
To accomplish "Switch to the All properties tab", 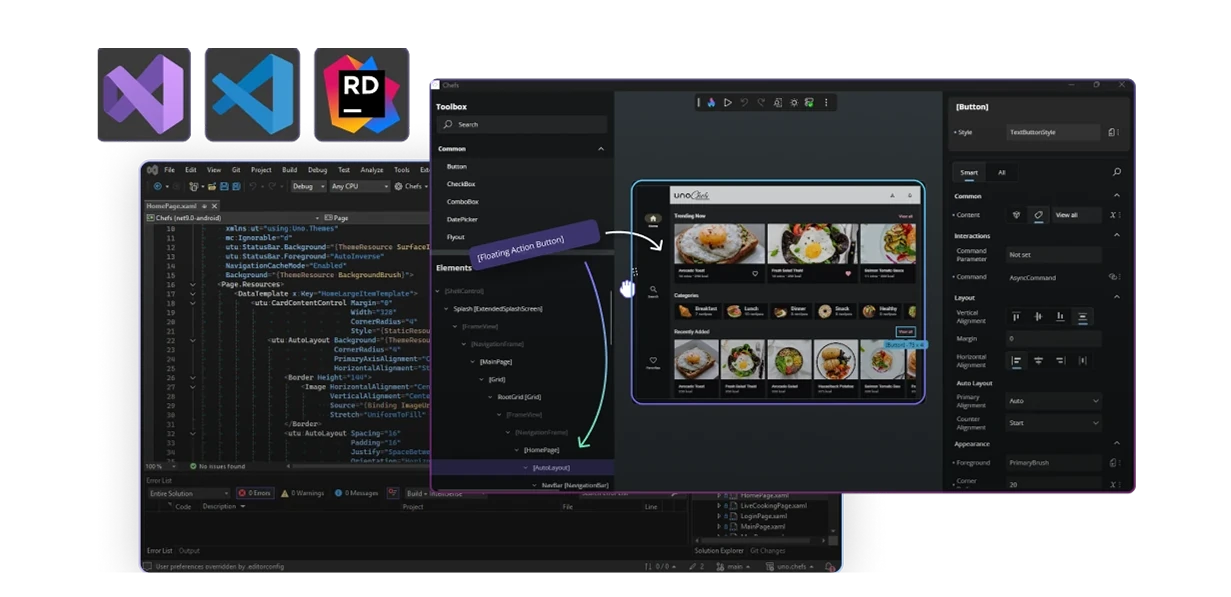I will tap(1002, 173).
